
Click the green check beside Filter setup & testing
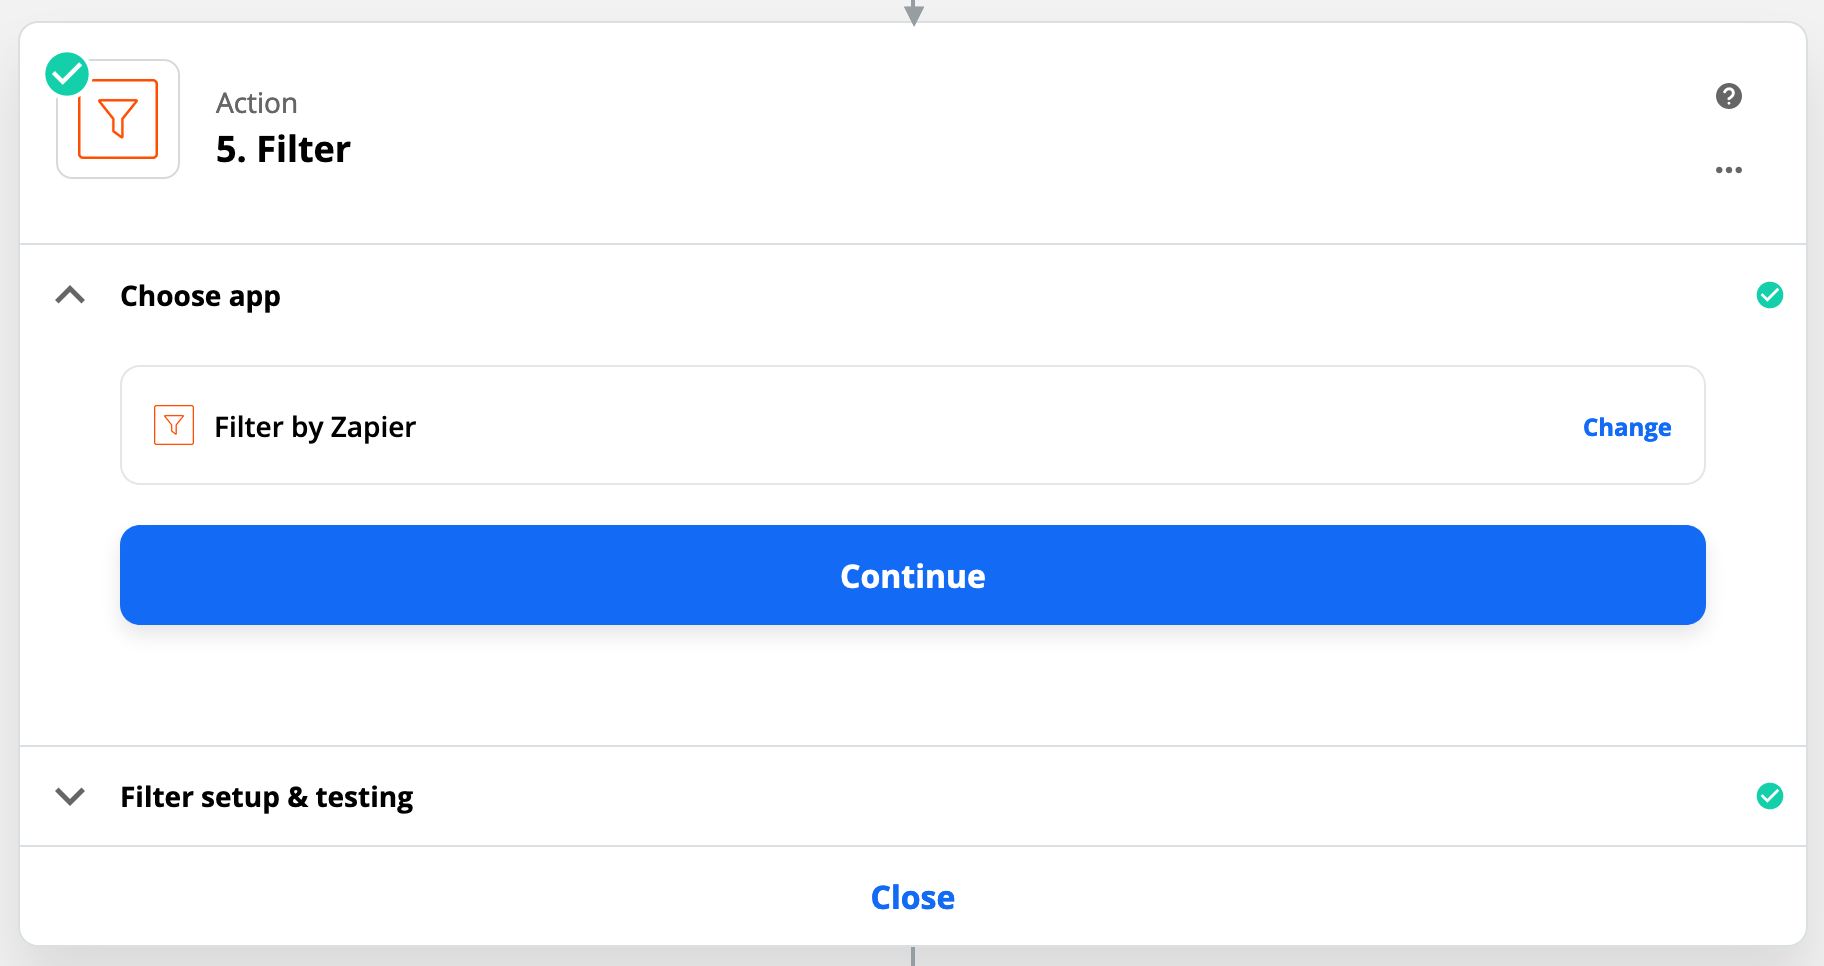1769,796
